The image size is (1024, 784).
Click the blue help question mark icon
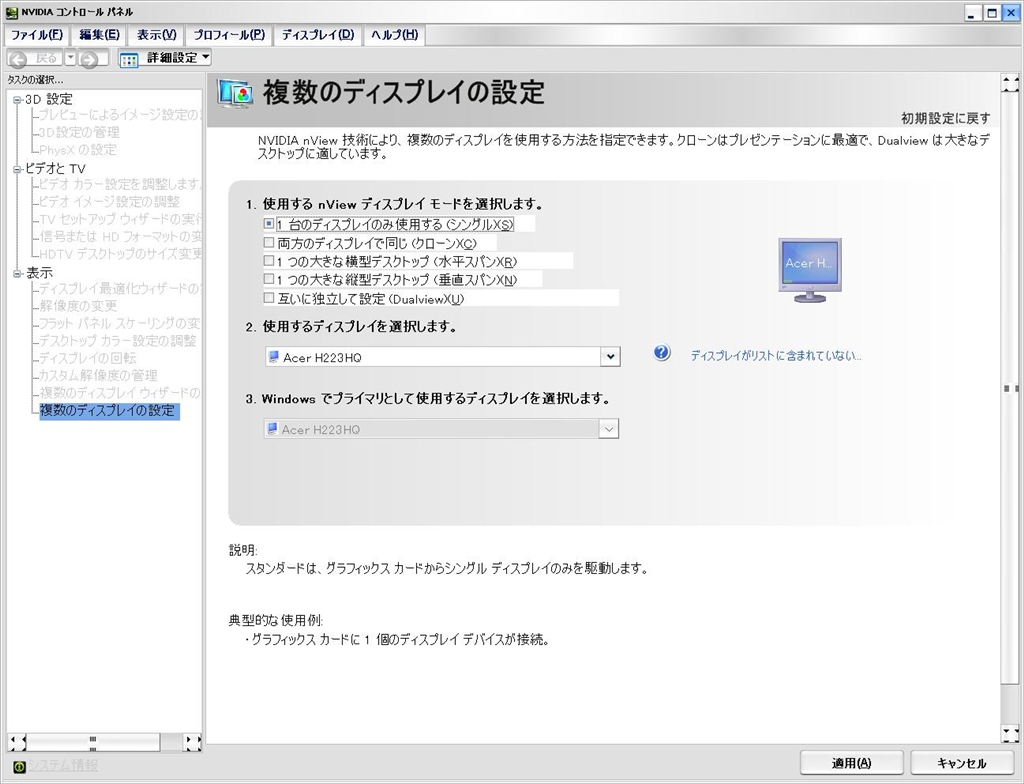[x=662, y=353]
